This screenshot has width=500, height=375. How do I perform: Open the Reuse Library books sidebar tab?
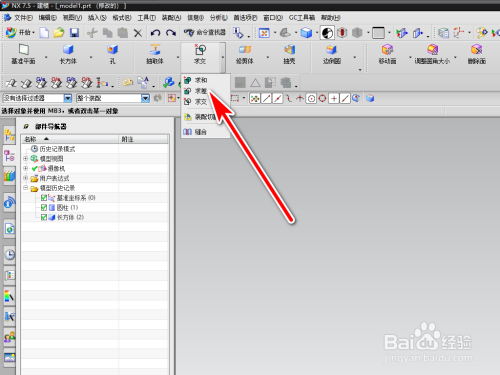pos(9,176)
